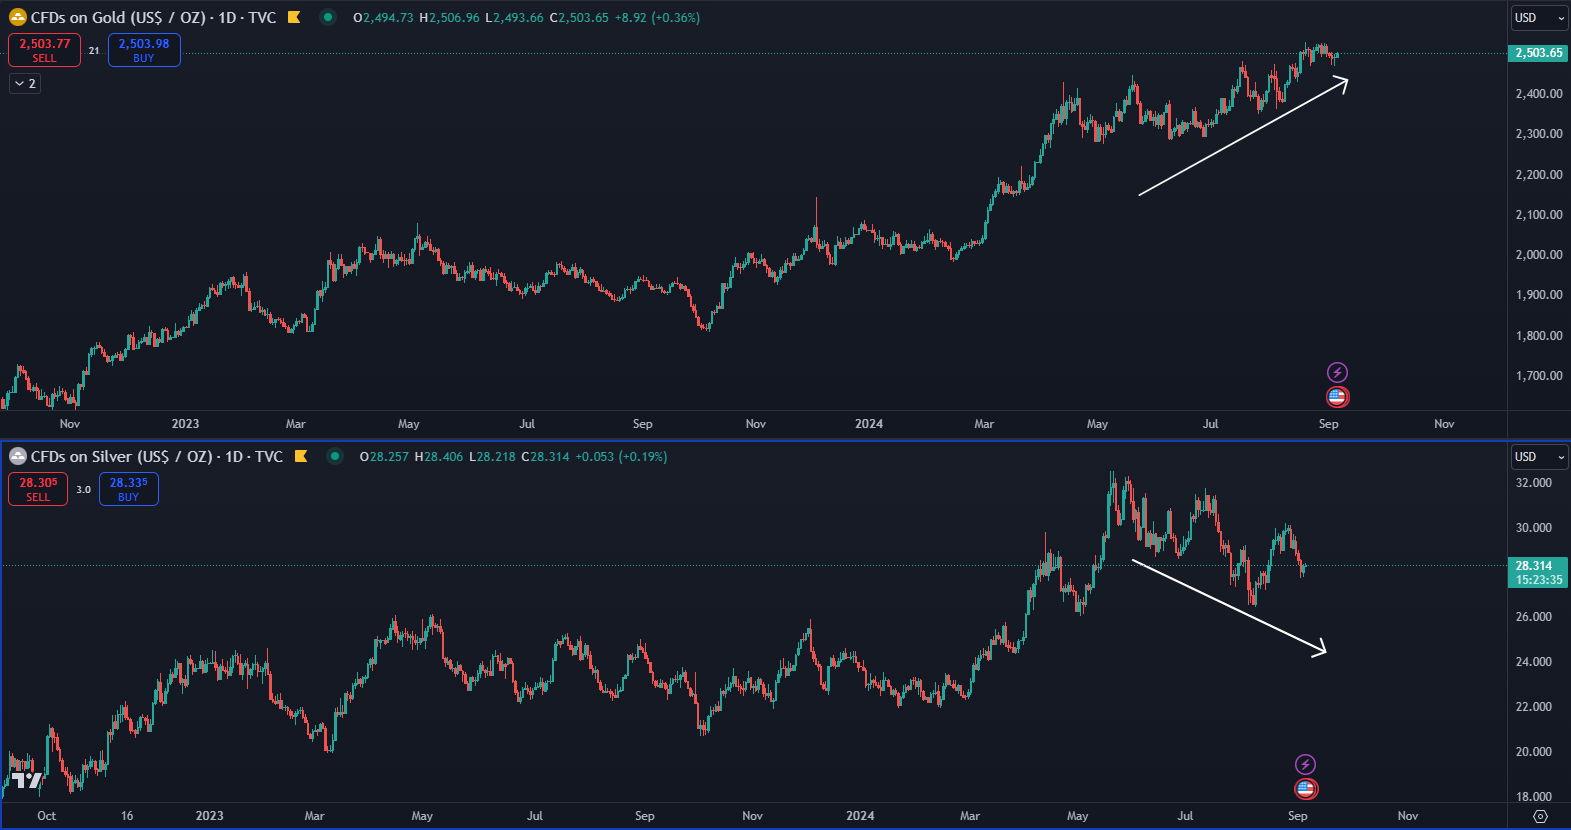Expand the collapsed indicators legend showing 2
The width and height of the screenshot is (1571, 830).
[x=25, y=84]
